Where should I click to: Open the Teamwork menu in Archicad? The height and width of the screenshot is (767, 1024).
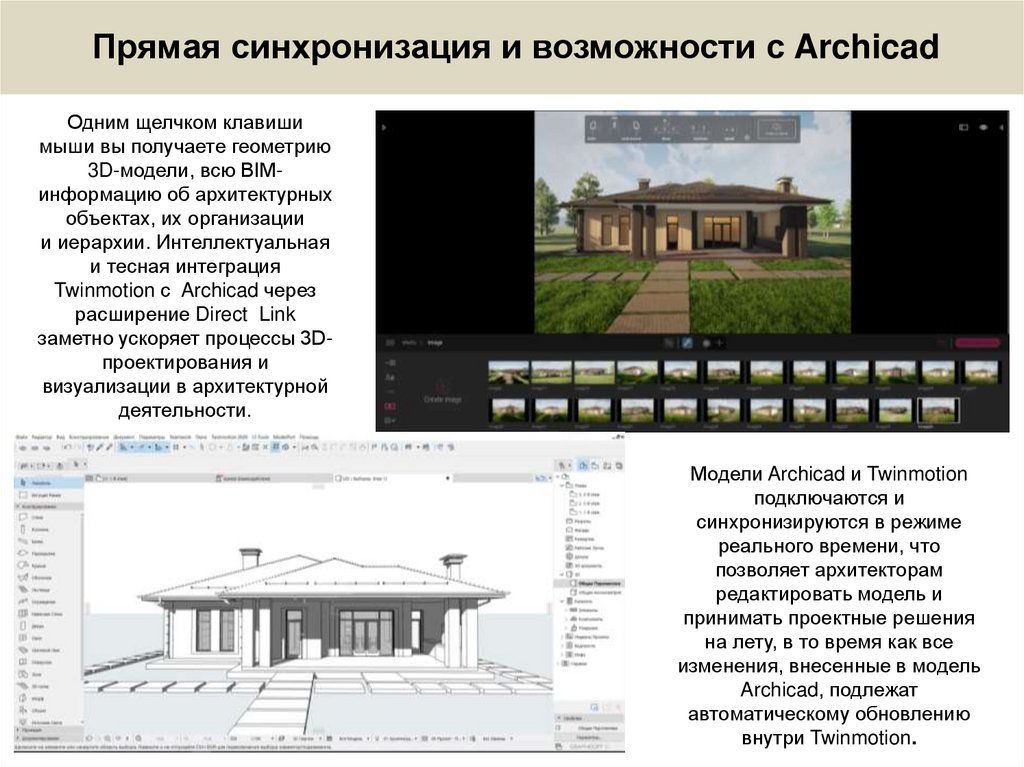coord(180,437)
